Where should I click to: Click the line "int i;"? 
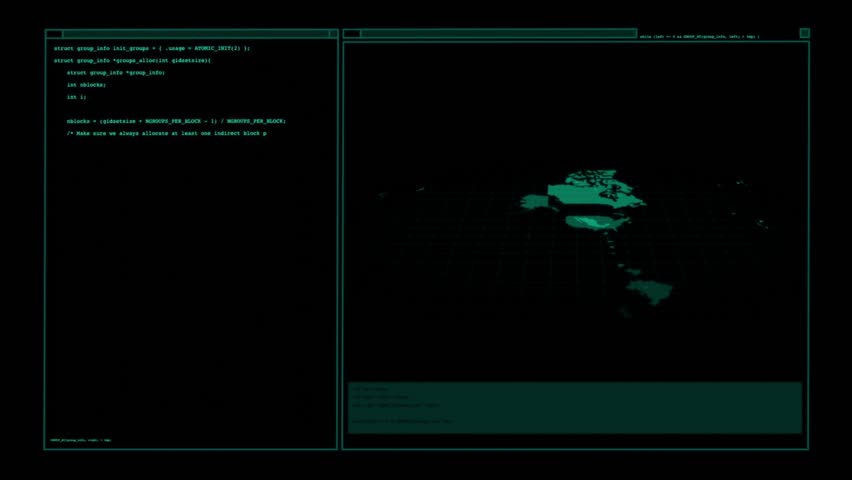click(77, 97)
